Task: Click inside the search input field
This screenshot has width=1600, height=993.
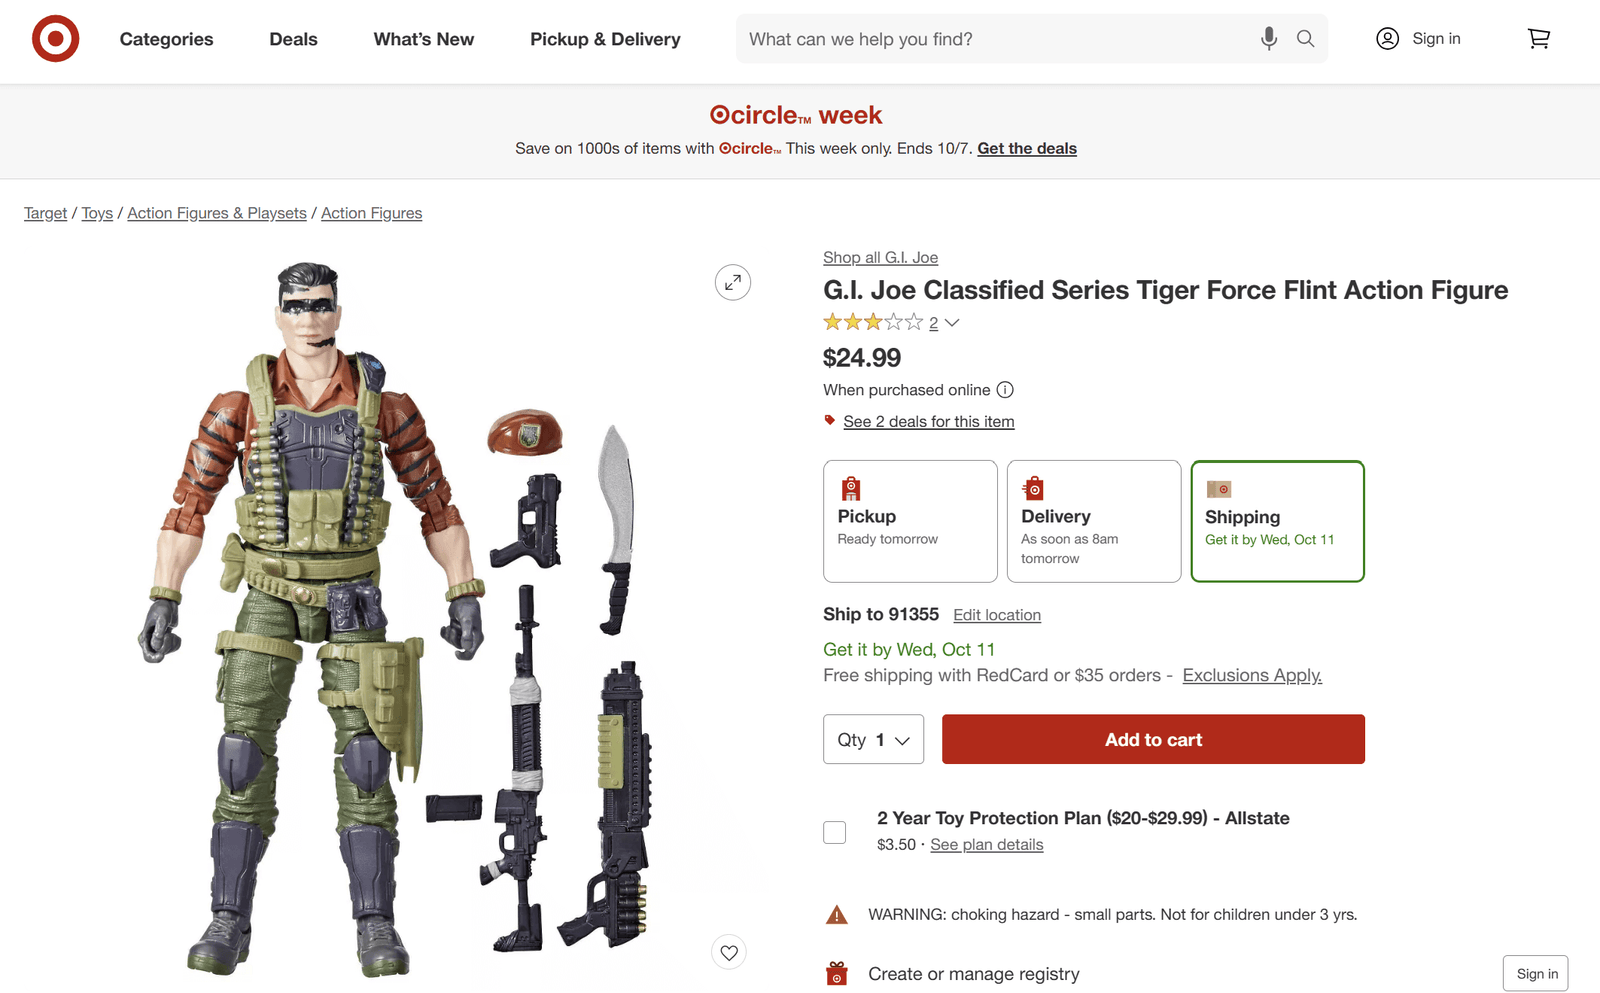Action: (x=1000, y=38)
